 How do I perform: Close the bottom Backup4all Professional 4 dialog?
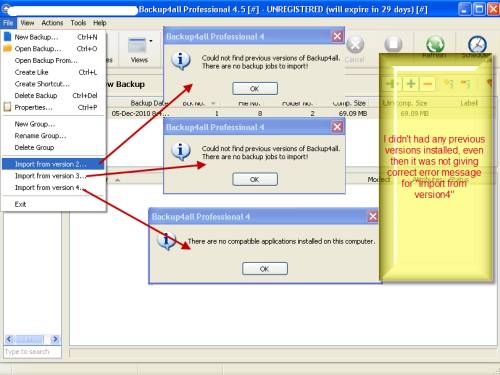pyautogui.click(x=373, y=217)
